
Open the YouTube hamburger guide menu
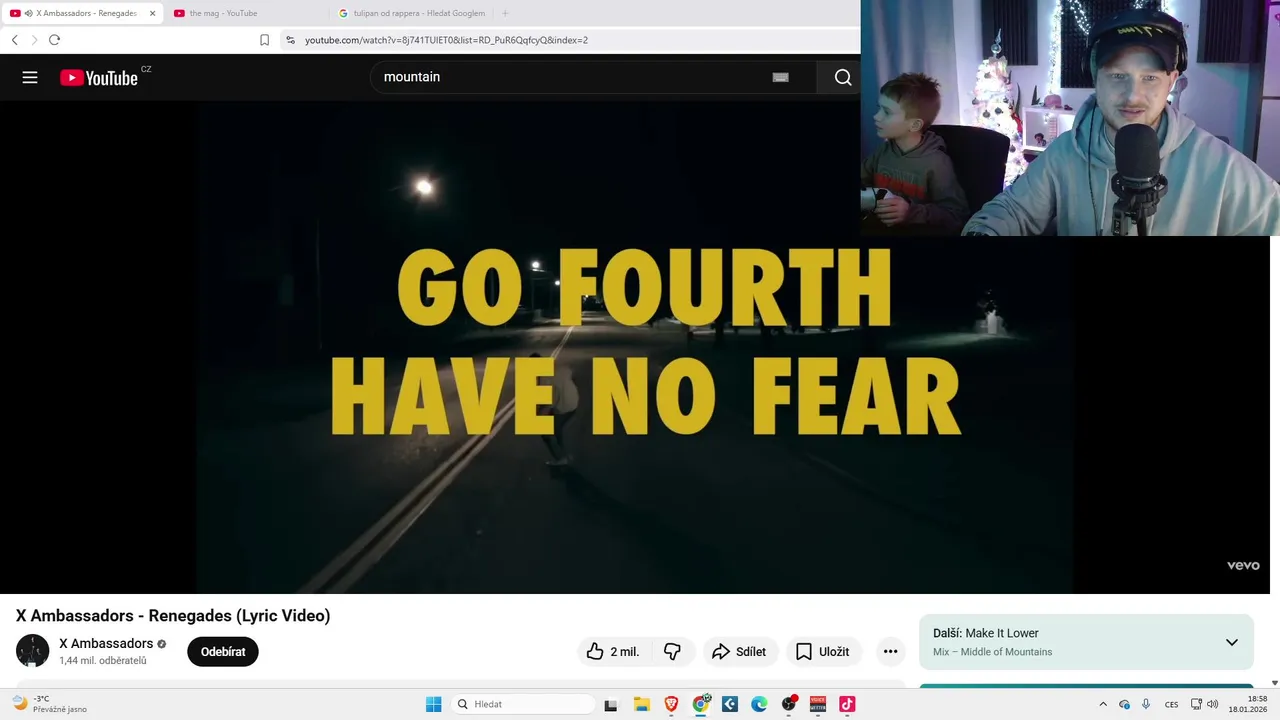30,77
